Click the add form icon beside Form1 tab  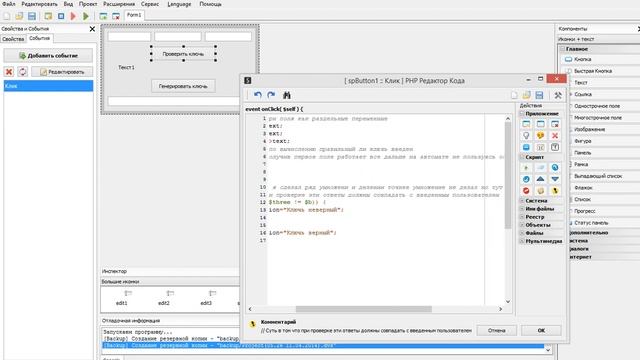point(103,16)
